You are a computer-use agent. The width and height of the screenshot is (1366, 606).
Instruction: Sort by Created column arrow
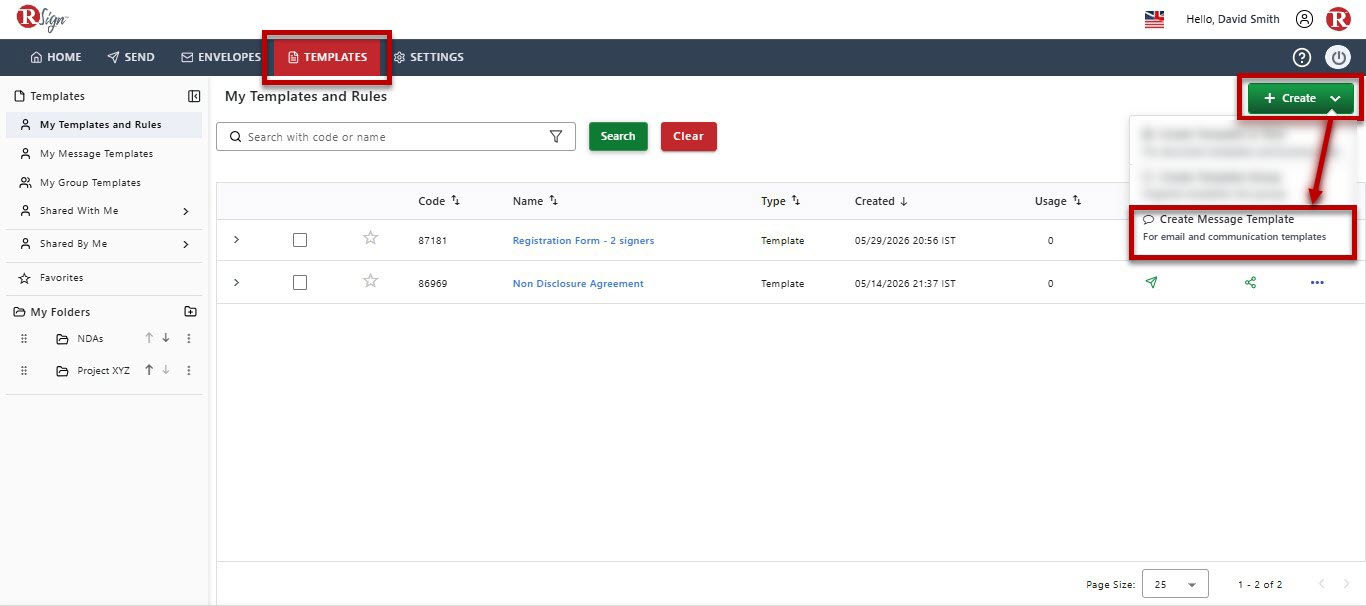coord(904,201)
